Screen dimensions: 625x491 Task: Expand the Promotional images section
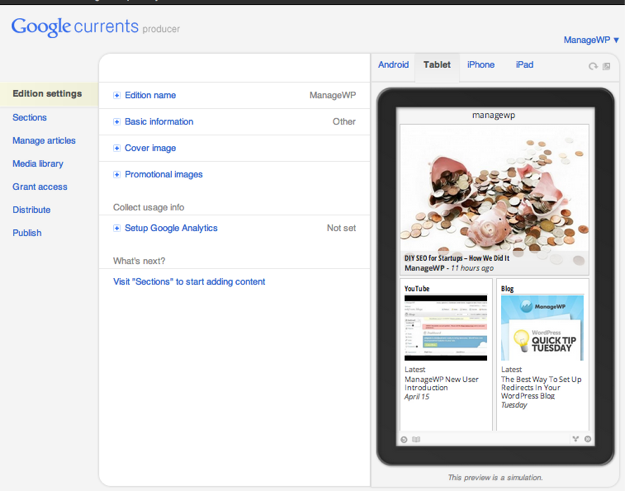click(162, 175)
